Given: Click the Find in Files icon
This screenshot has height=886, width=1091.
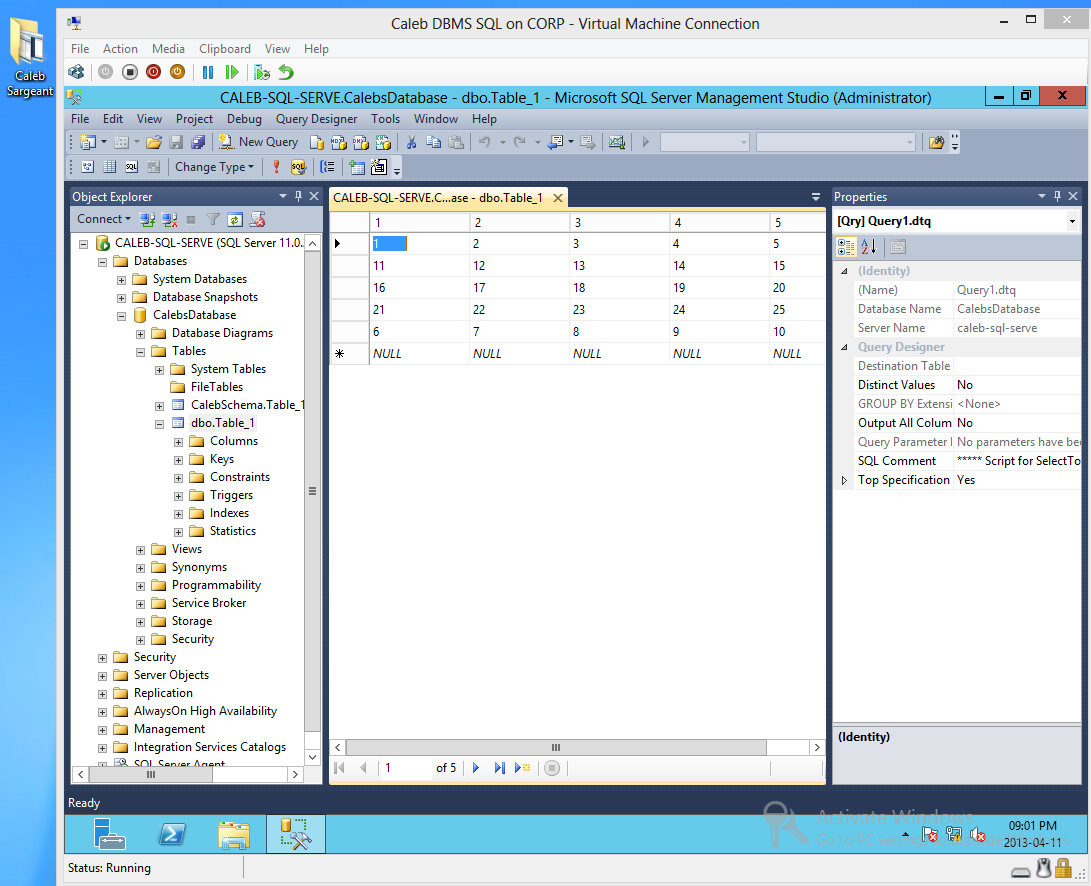Looking at the screenshot, I should pos(937,142).
